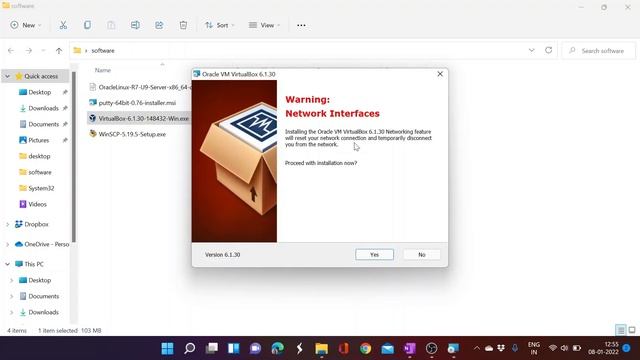Viewport: 640px width, 360px height.
Task: Click the Paste icon in Explorer toolbar
Action: tap(111, 25)
